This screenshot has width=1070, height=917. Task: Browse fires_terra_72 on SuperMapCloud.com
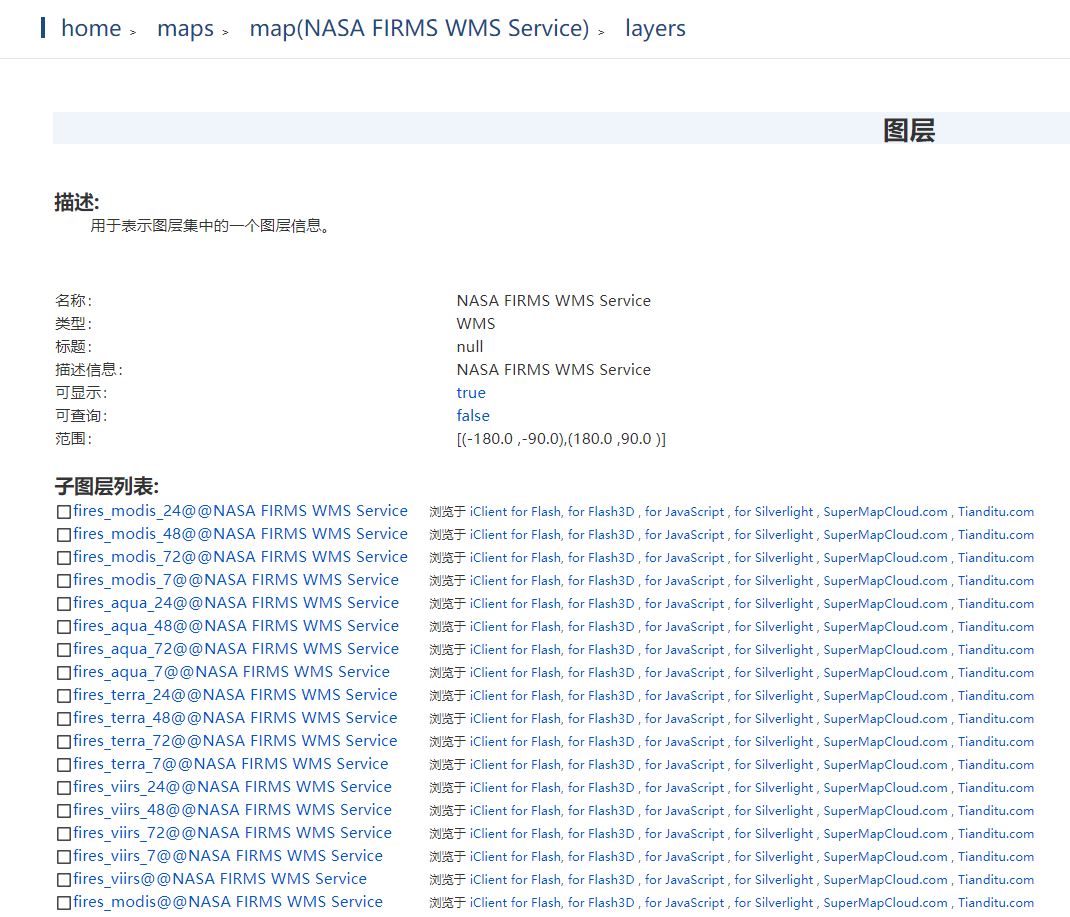click(886, 742)
